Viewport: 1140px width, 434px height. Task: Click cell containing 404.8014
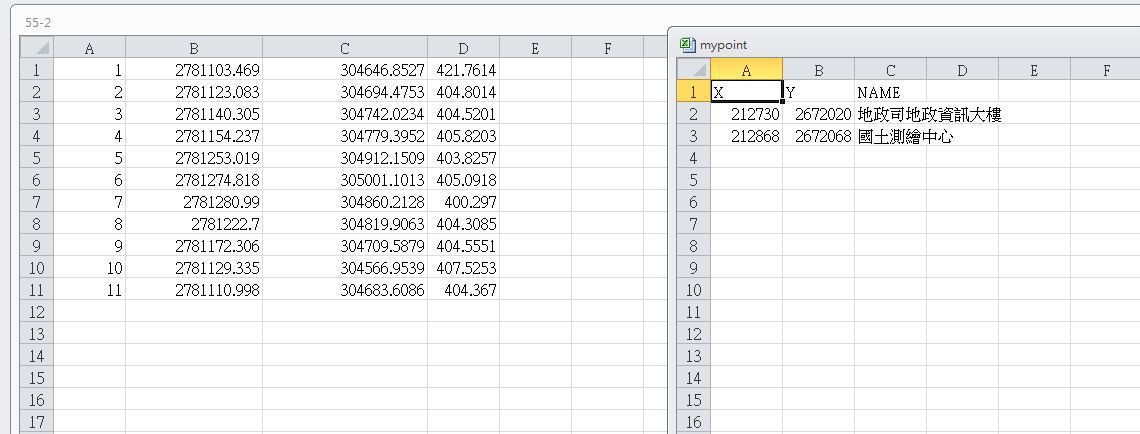[x=463, y=92]
